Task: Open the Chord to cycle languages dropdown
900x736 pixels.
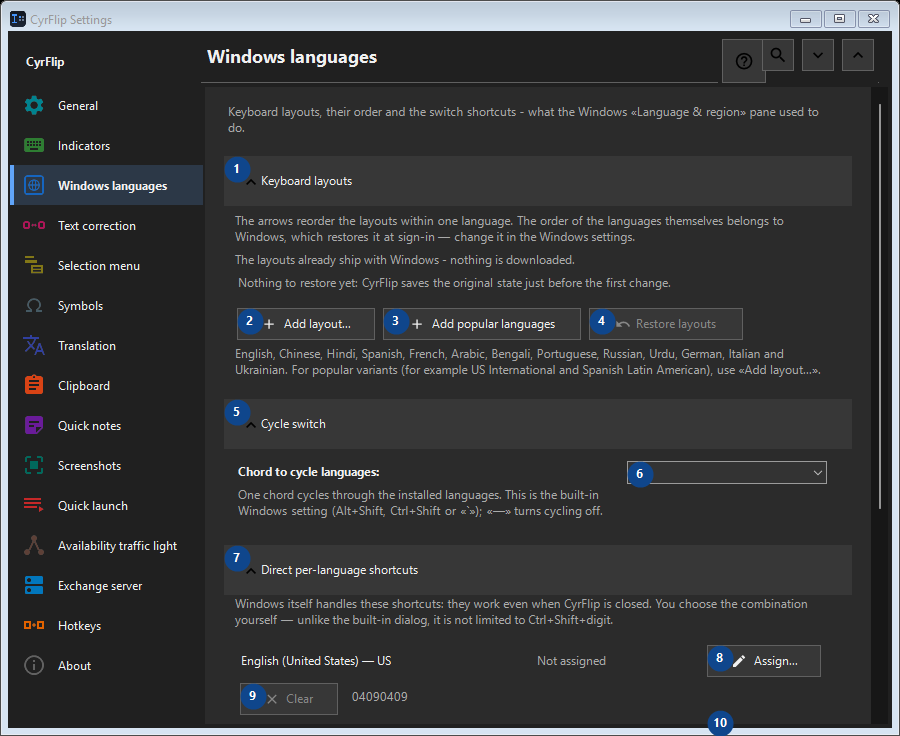Action: coord(727,472)
